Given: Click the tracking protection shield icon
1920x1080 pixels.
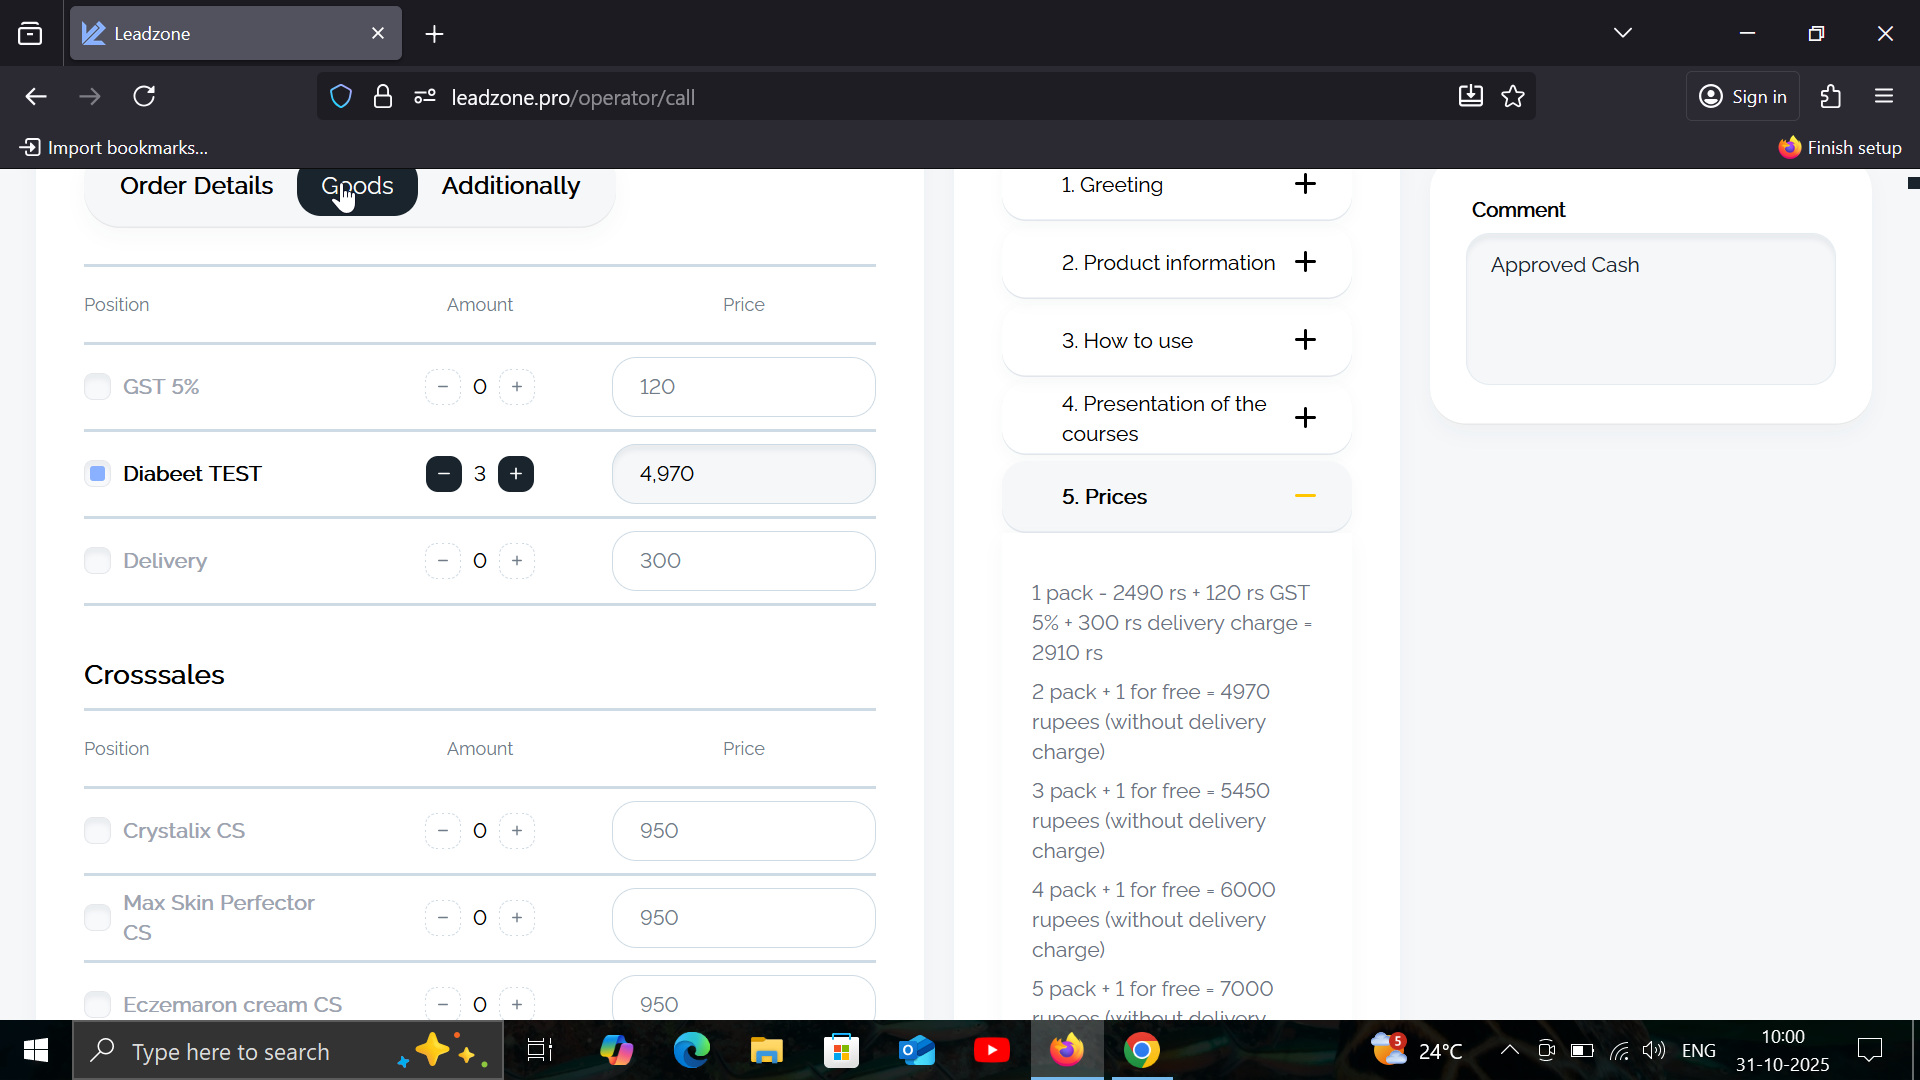Looking at the screenshot, I should coord(341,97).
